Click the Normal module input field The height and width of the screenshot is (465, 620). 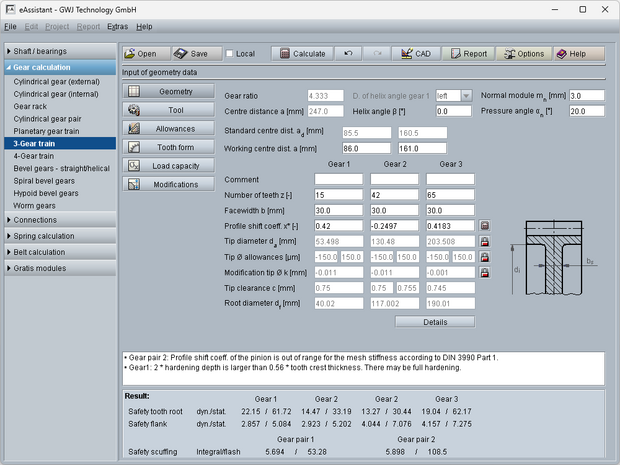pos(588,95)
